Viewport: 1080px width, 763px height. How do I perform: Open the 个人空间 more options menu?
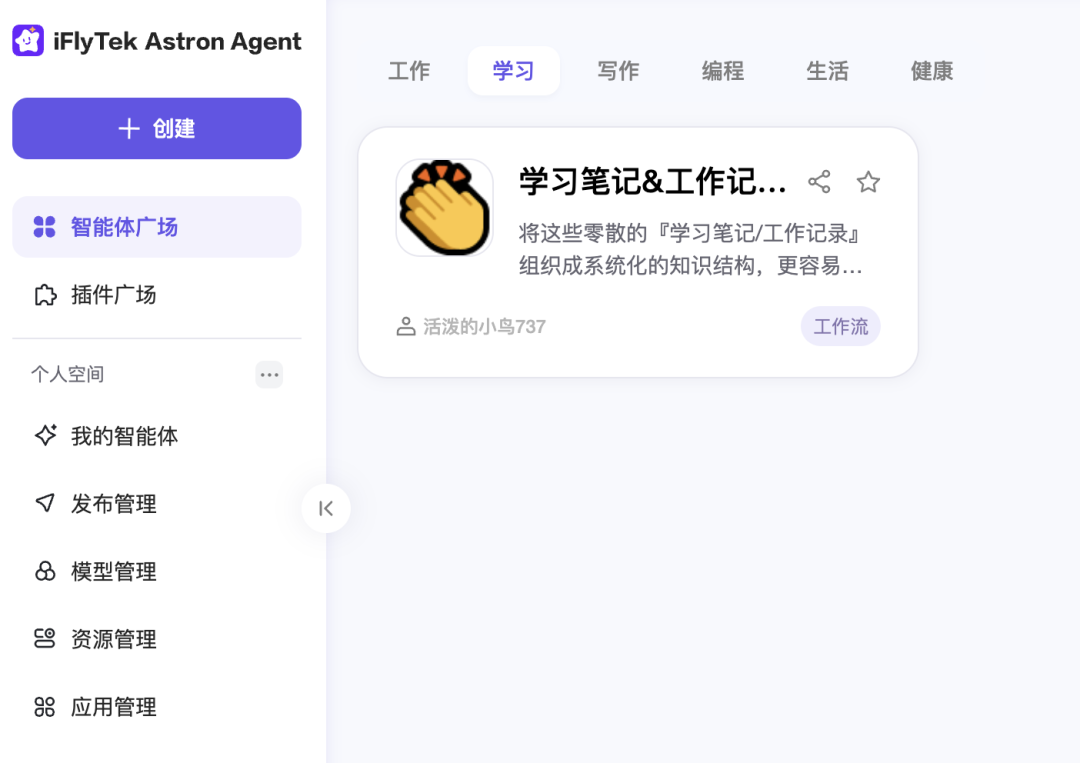[269, 375]
